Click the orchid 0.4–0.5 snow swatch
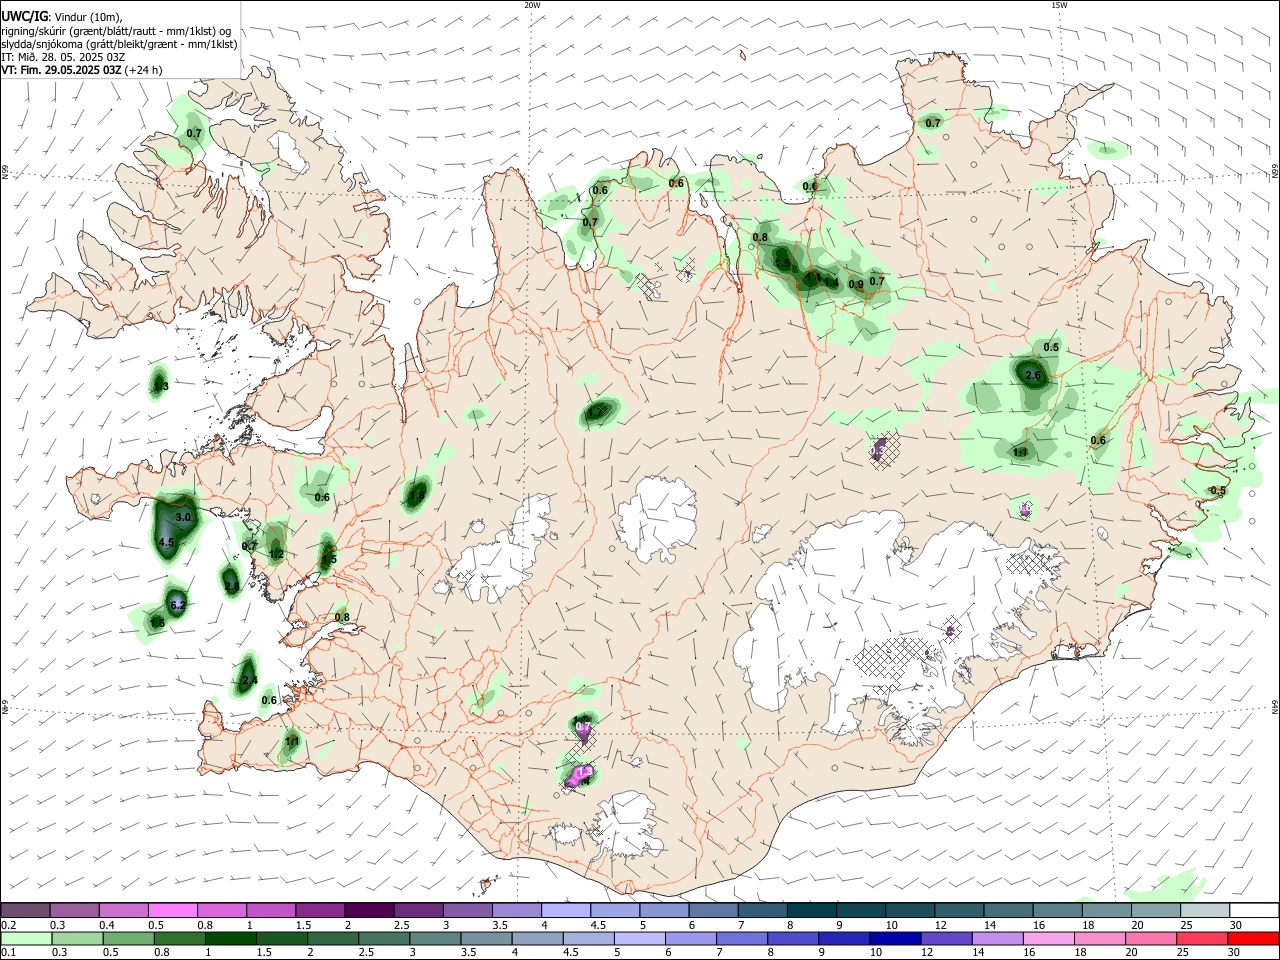 (x=124, y=910)
